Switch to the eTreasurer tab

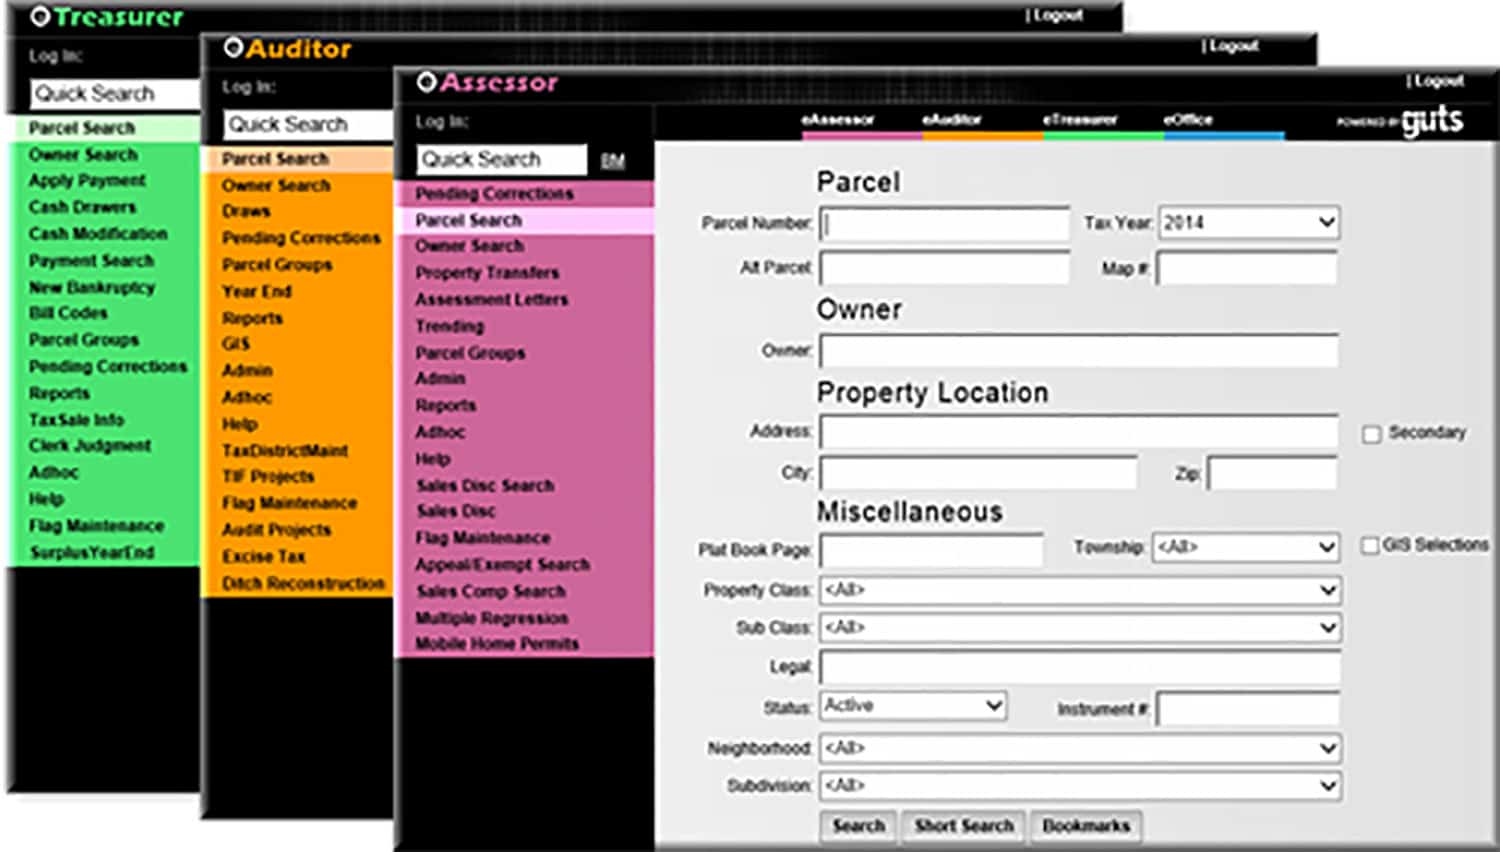(1080, 120)
